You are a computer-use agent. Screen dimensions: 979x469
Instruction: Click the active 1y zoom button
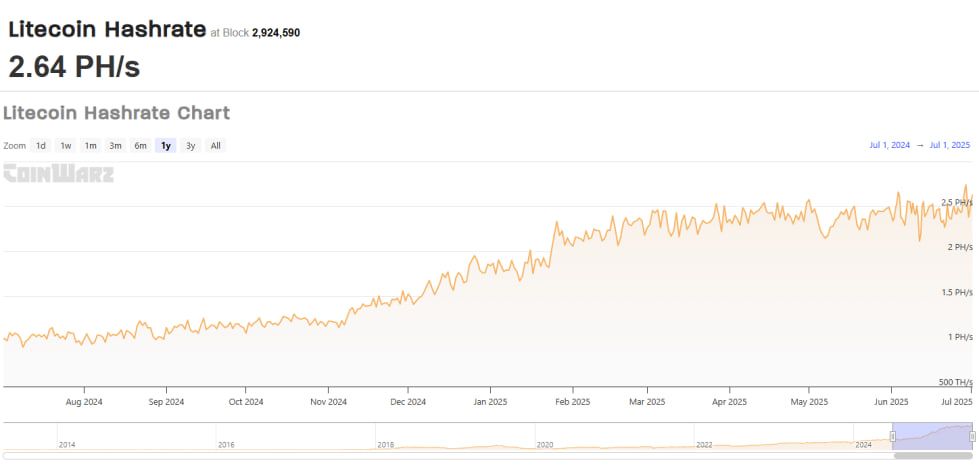coord(166,146)
